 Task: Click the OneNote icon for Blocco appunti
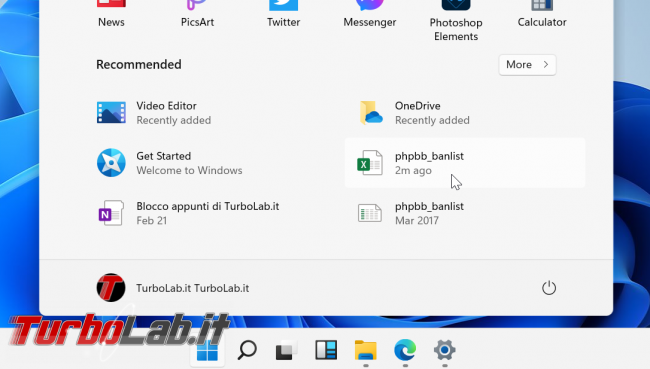111,213
